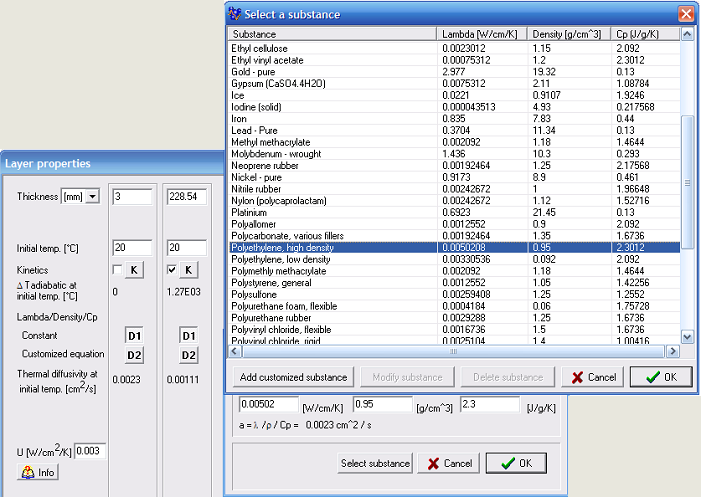The width and height of the screenshot is (701, 497).
Task: Click Add customized substance button
Action: (x=293, y=377)
